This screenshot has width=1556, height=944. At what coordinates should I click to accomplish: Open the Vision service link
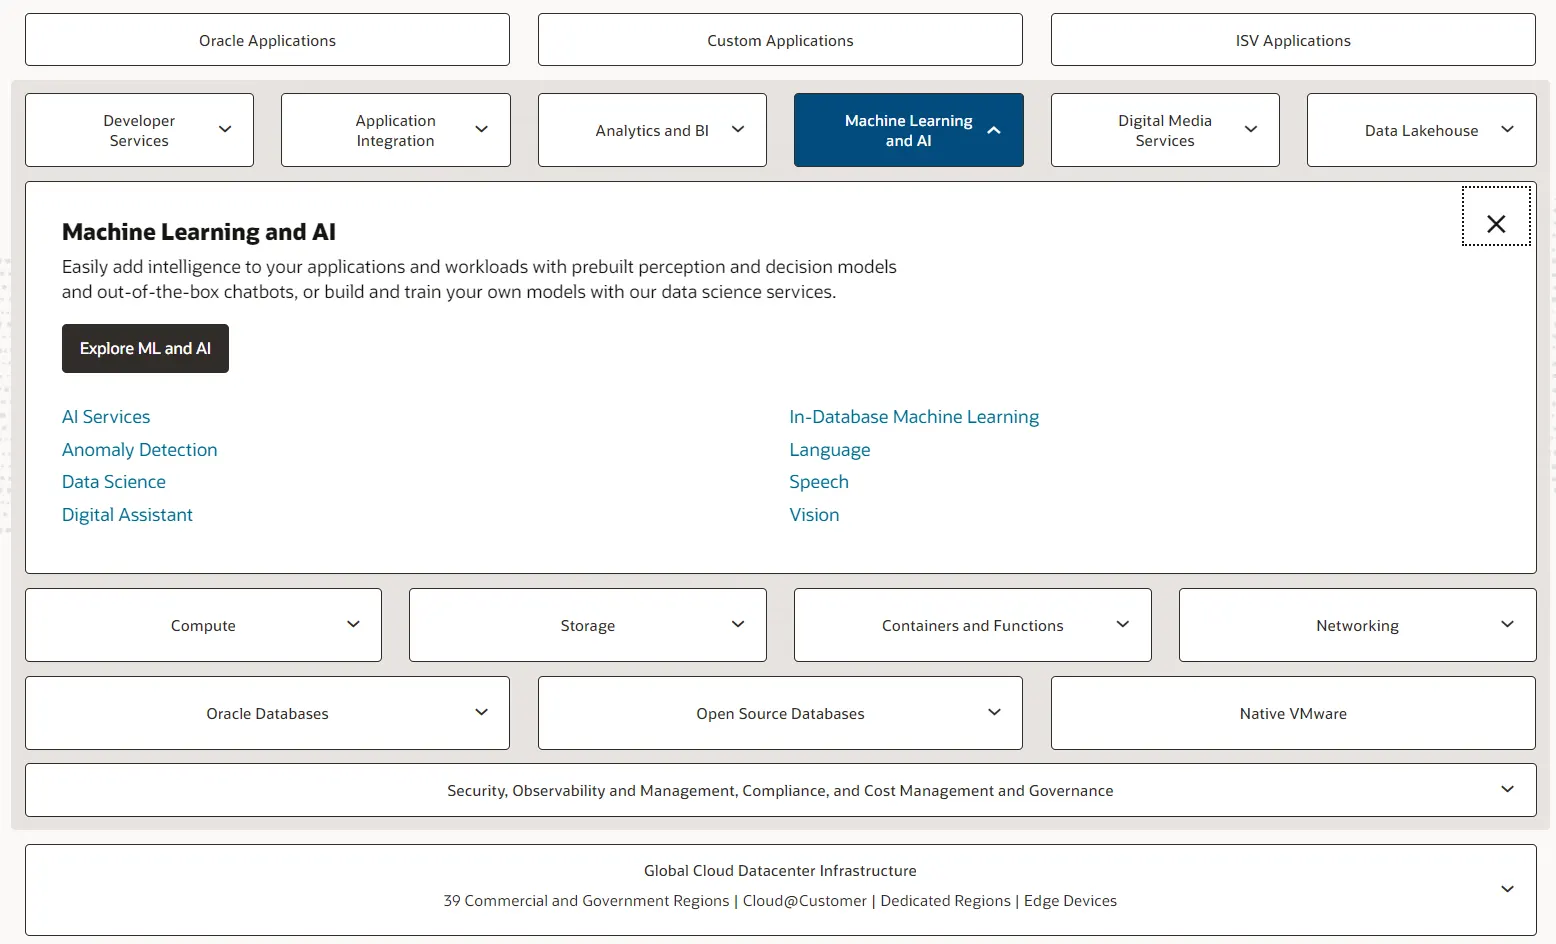814,515
